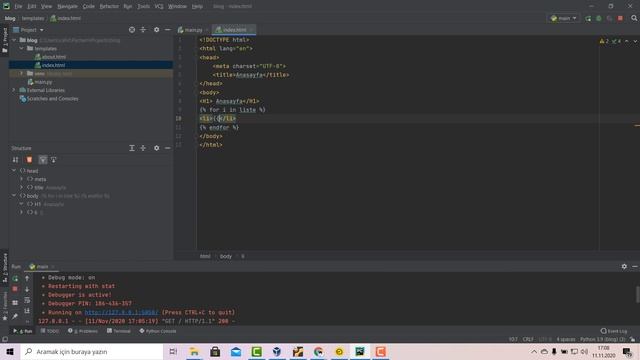Click the warnings indicator showing 2 in editor
This screenshot has height=360, width=640.
click(x=604, y=41)
